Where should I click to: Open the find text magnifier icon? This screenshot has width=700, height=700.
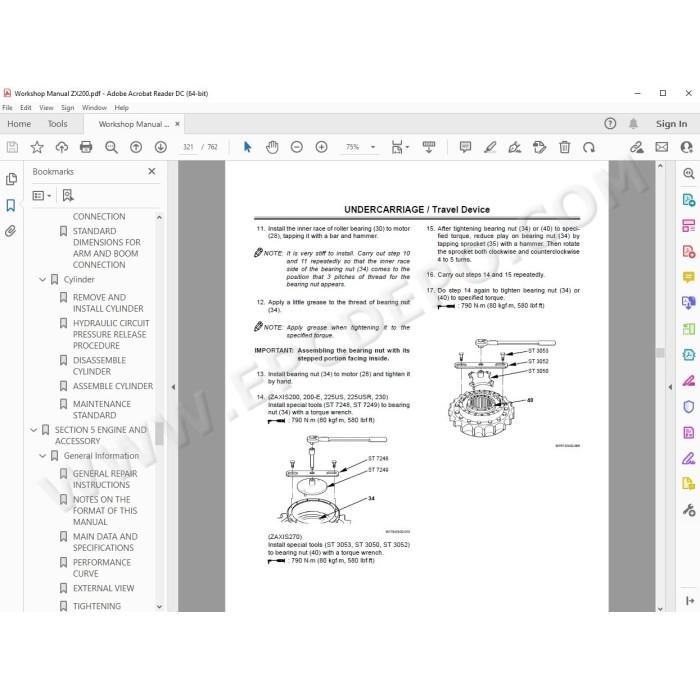point(111,147)
